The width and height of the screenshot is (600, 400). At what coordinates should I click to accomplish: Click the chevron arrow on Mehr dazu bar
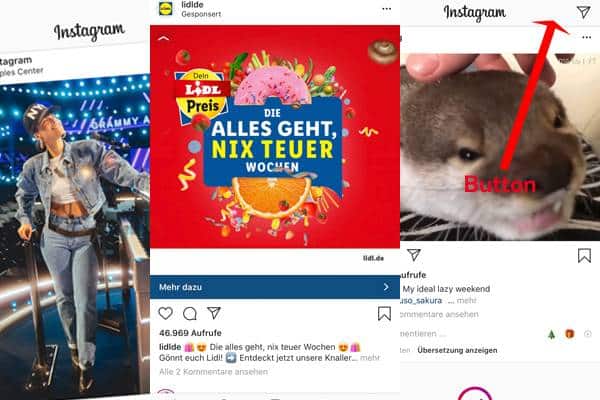[386, 287]
